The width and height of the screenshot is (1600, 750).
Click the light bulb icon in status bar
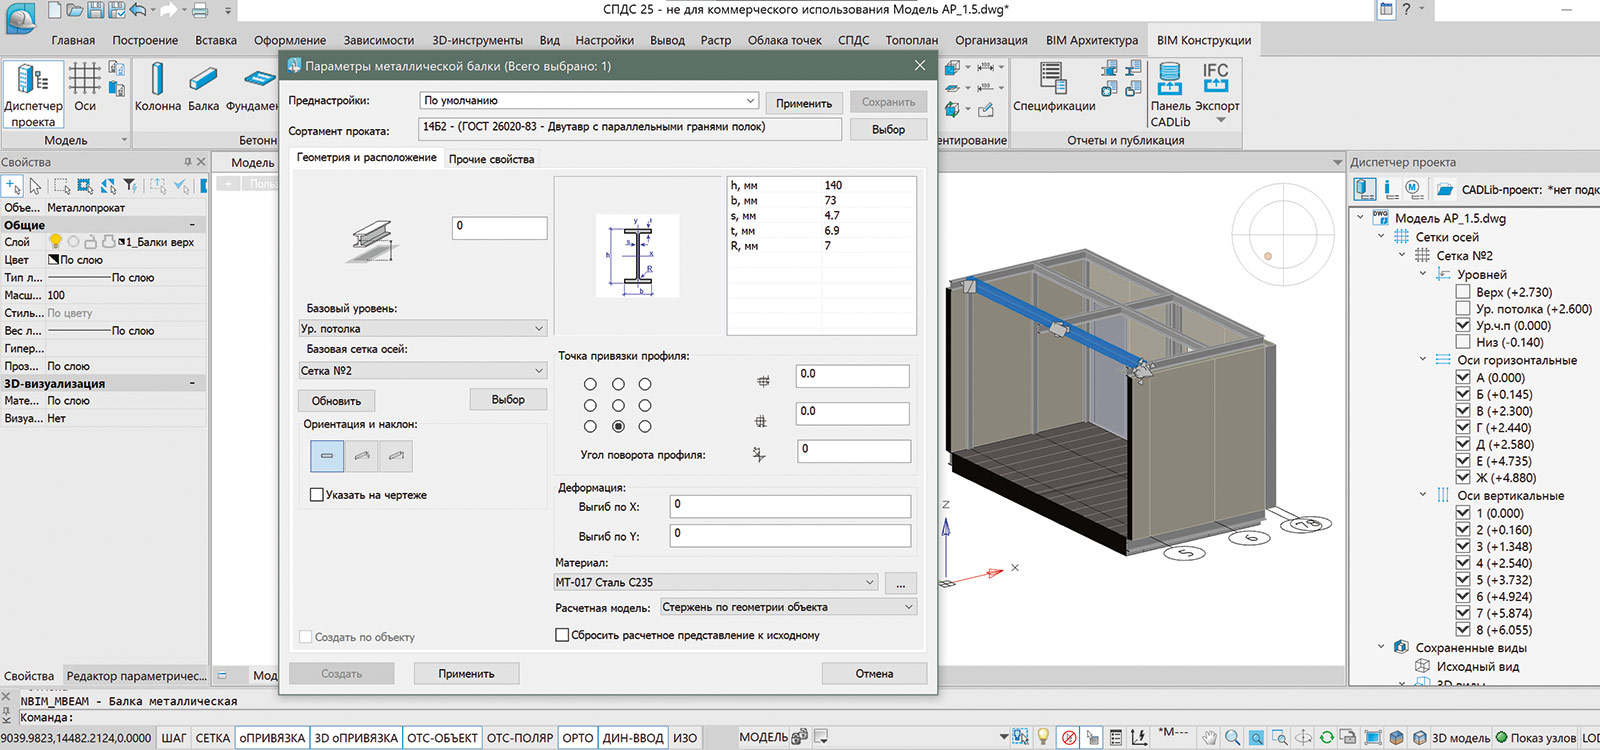point(1043,737)
